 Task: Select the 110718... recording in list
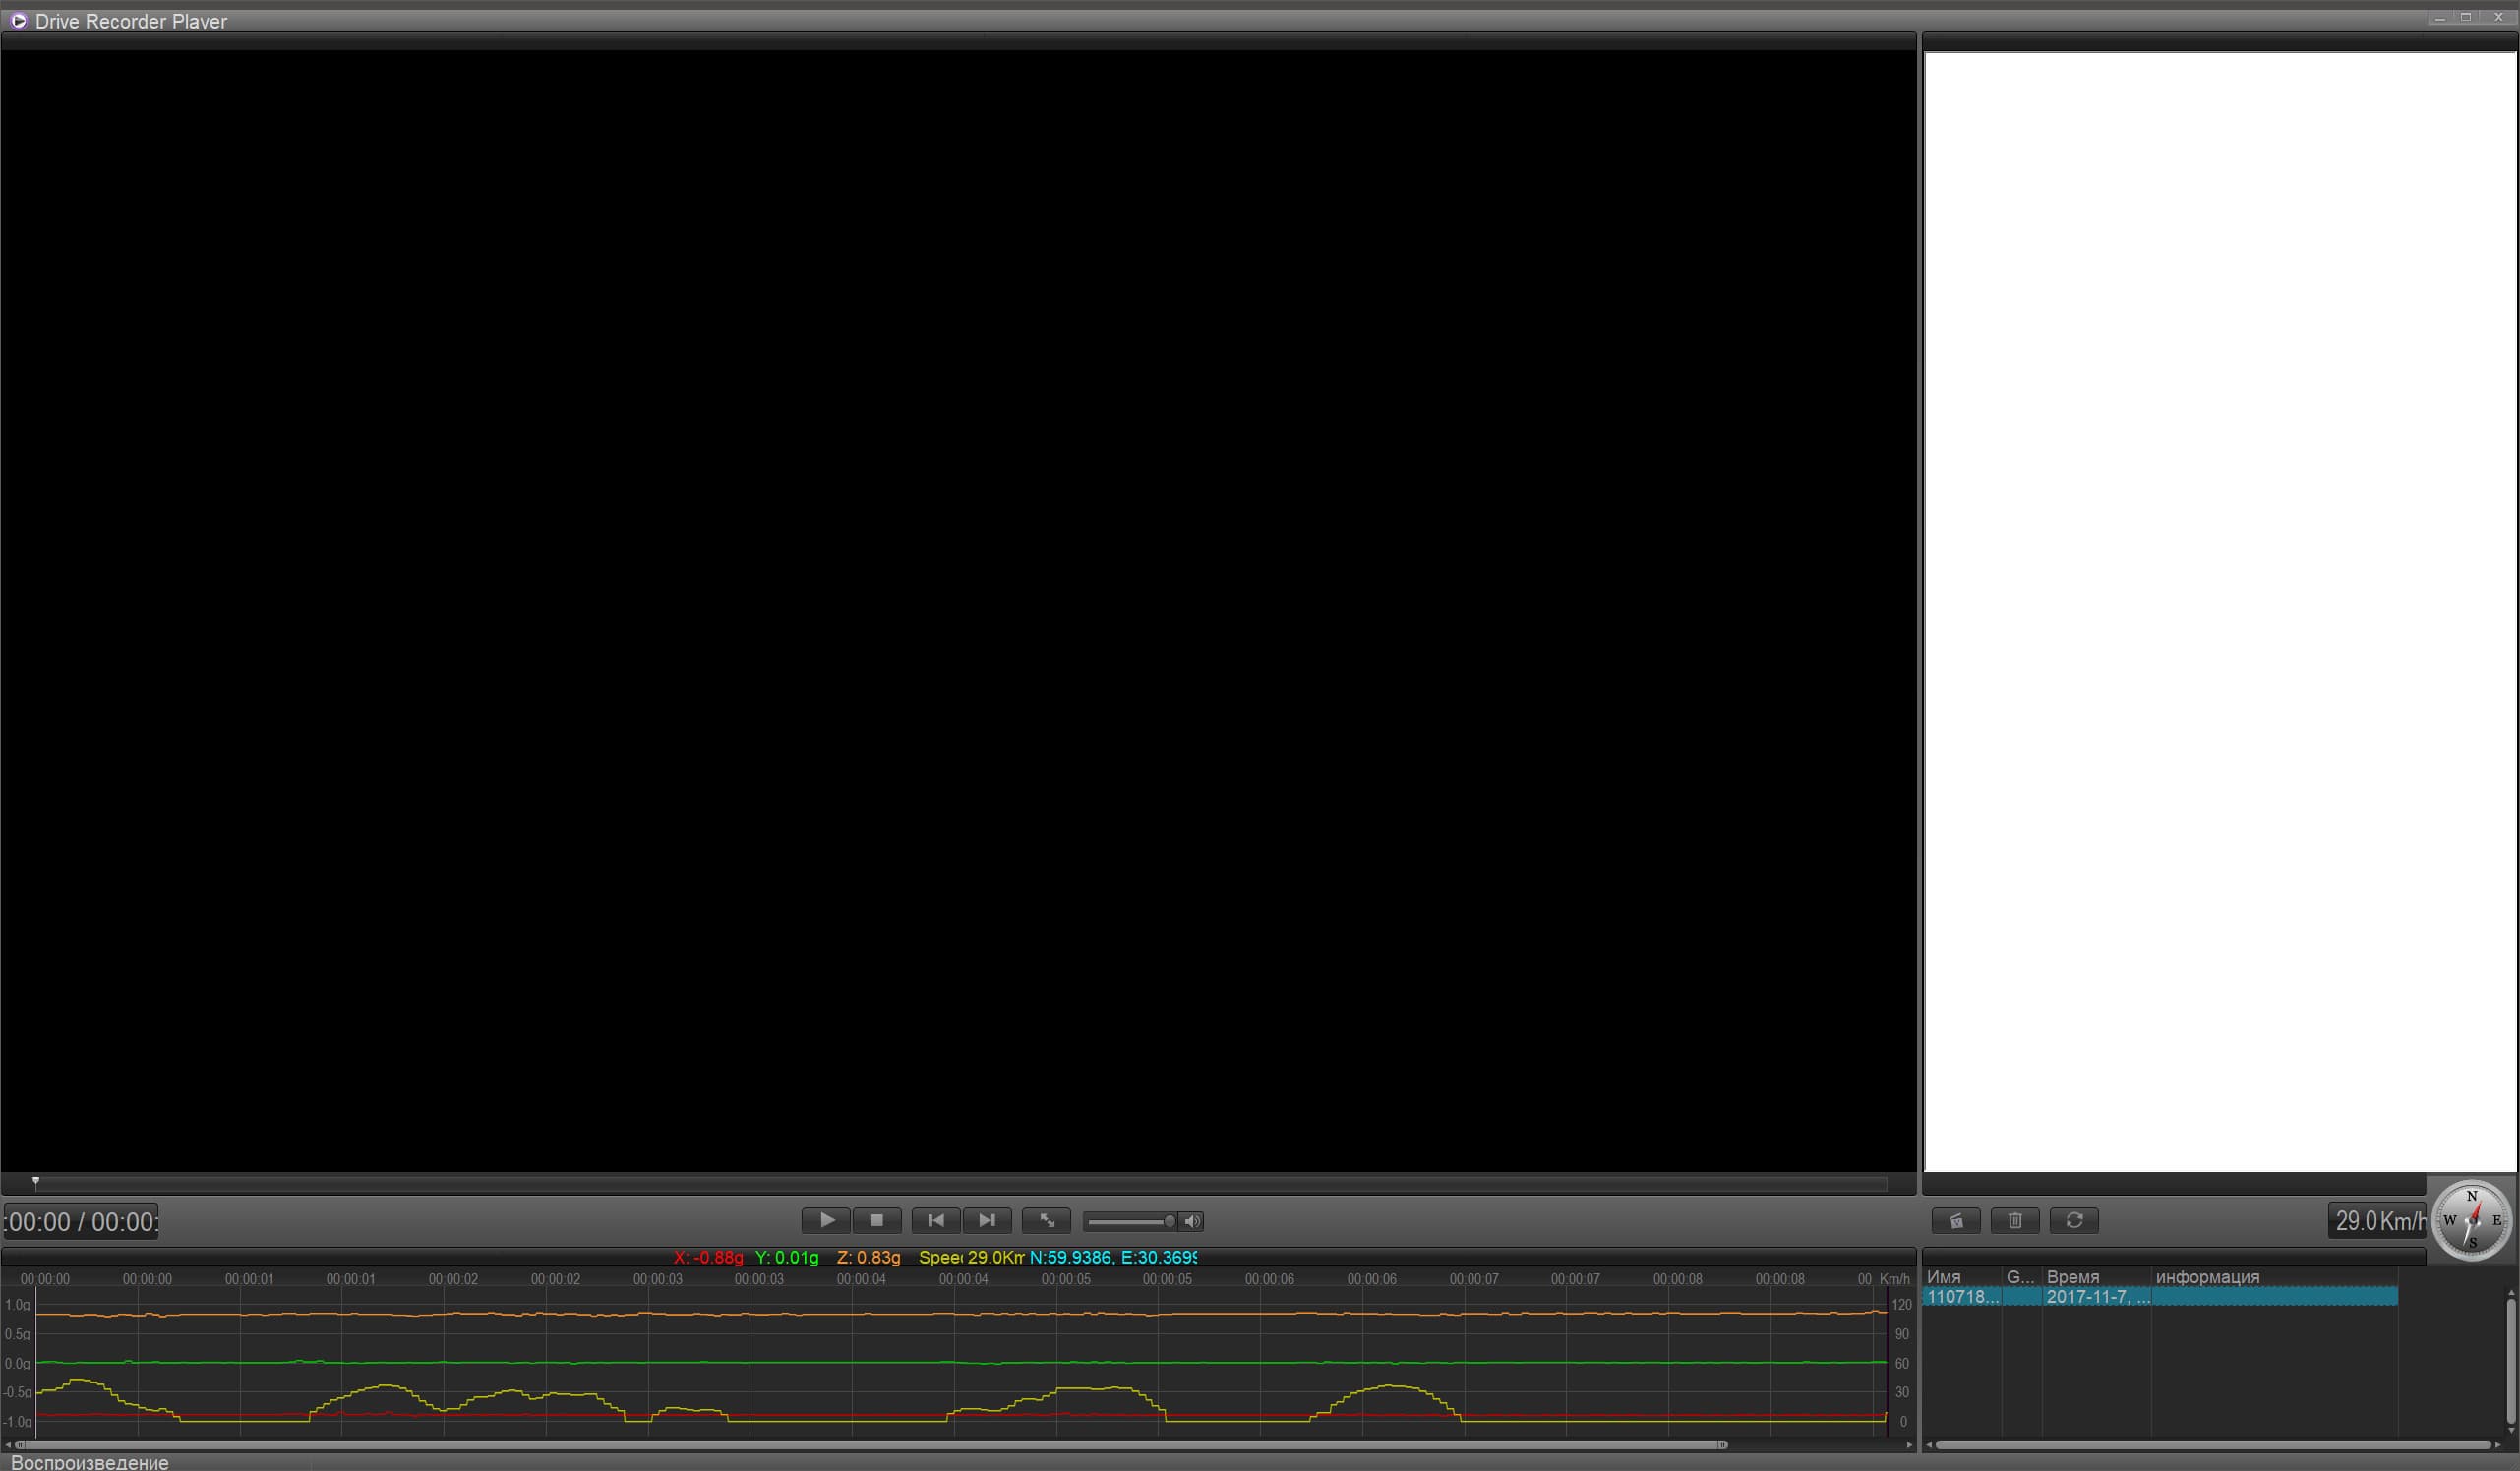(1962, 1297)
